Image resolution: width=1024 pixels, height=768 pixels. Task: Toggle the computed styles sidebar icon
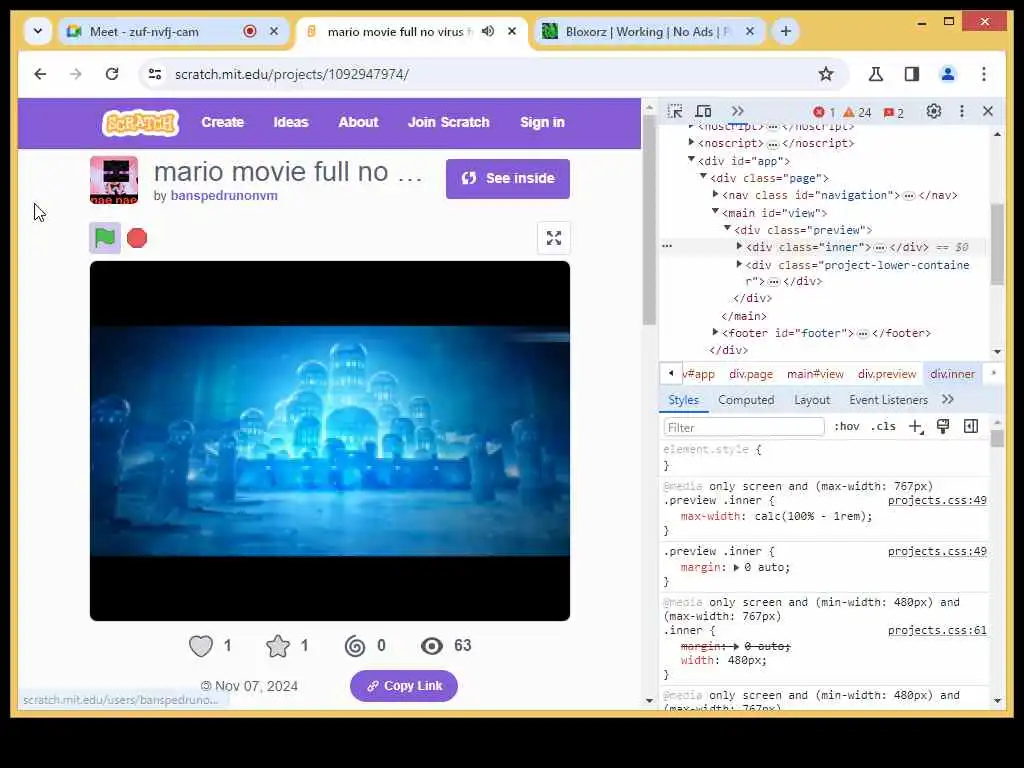971,426
